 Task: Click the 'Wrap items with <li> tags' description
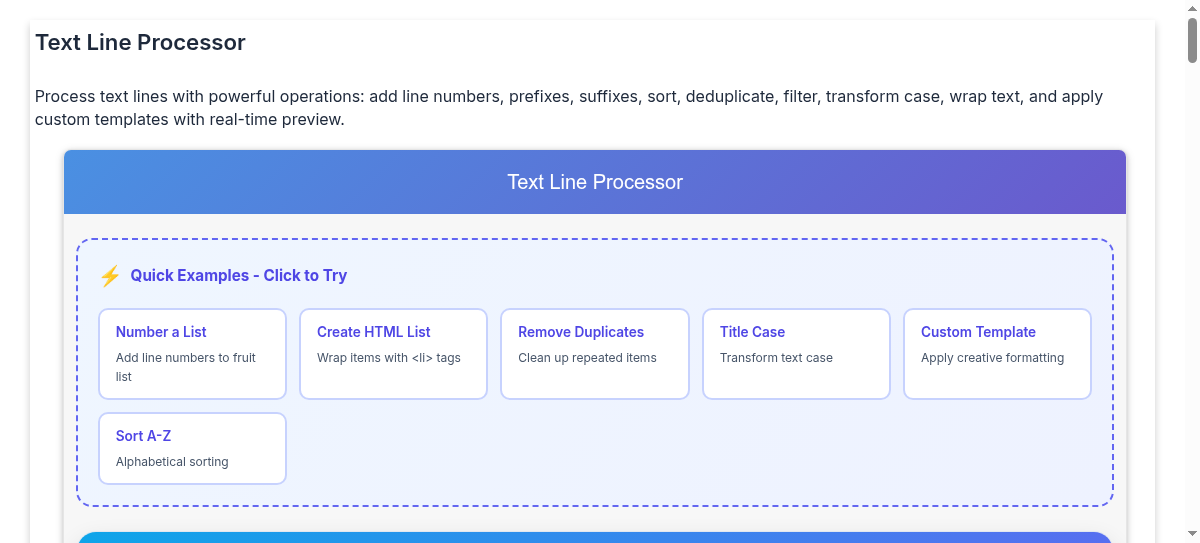pos(389,358)
